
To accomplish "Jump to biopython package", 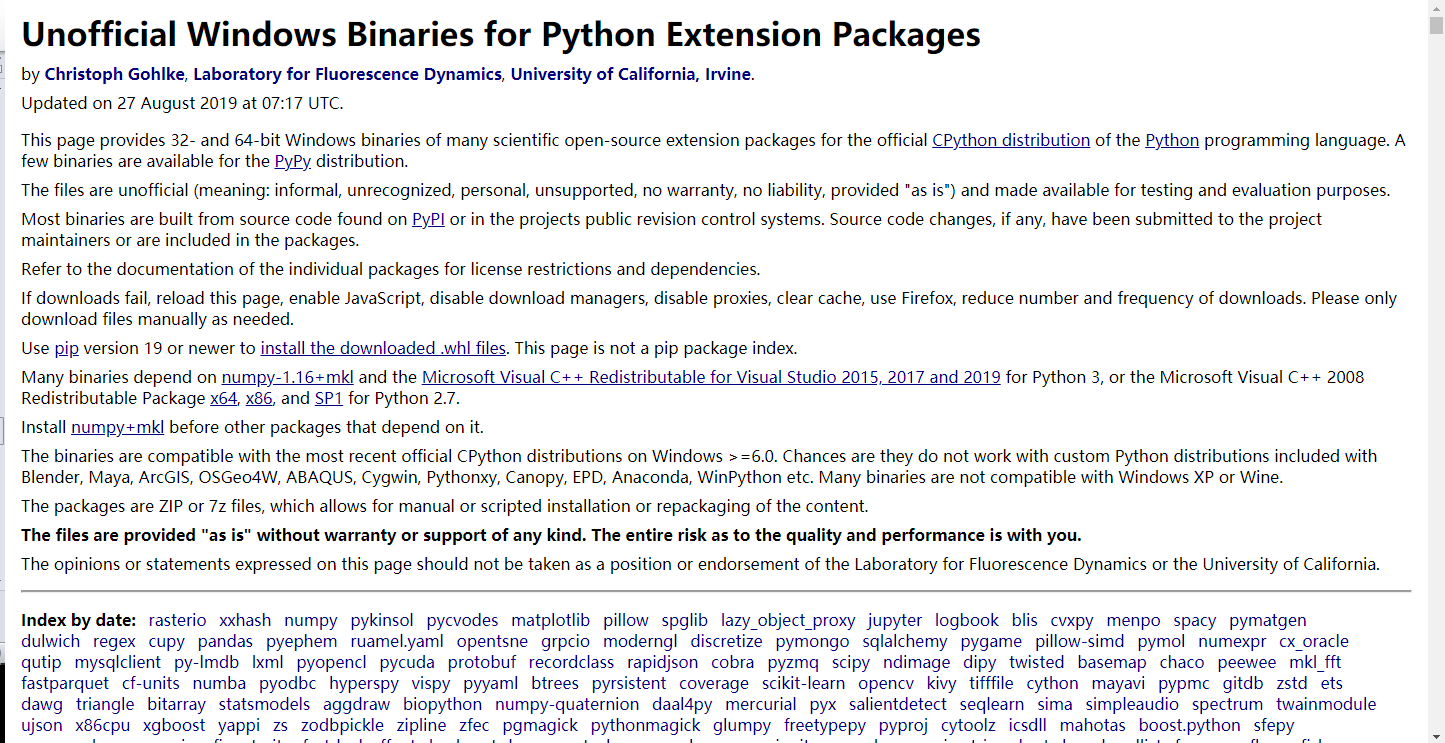I will [443, 704].
